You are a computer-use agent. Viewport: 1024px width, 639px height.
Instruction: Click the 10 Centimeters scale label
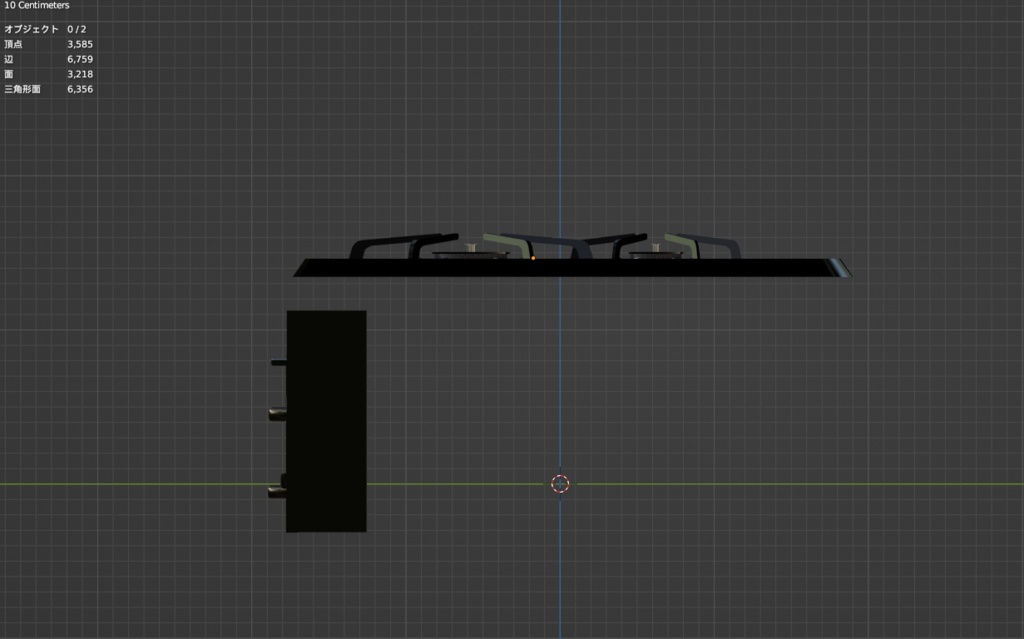point(38,5)
